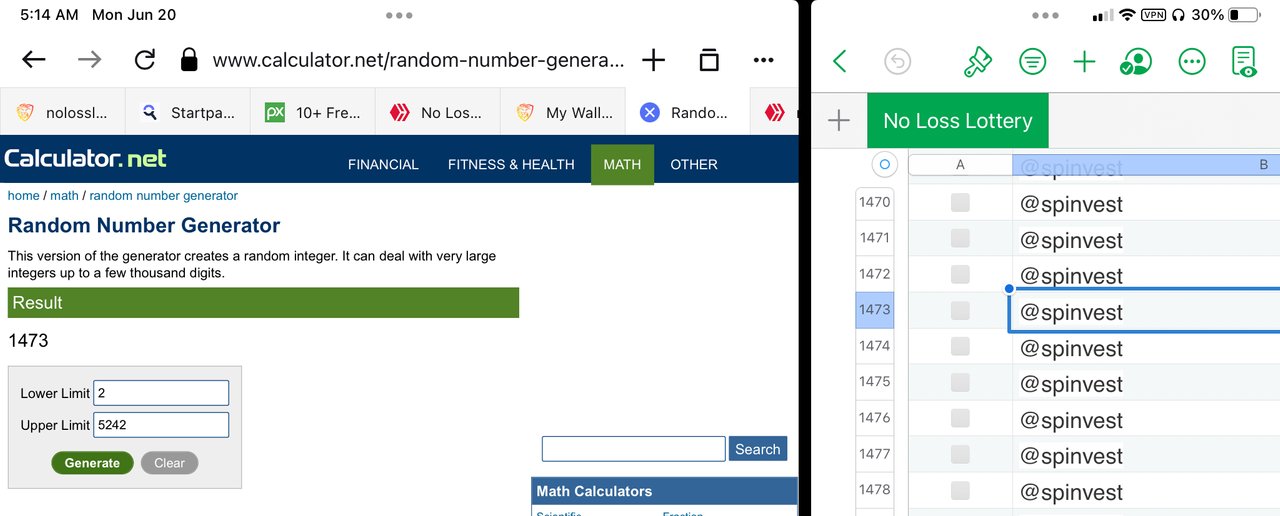Open the Numbers organize filter icon
Viewport: 1280px width, 516px height.
tap(1032, 62)
